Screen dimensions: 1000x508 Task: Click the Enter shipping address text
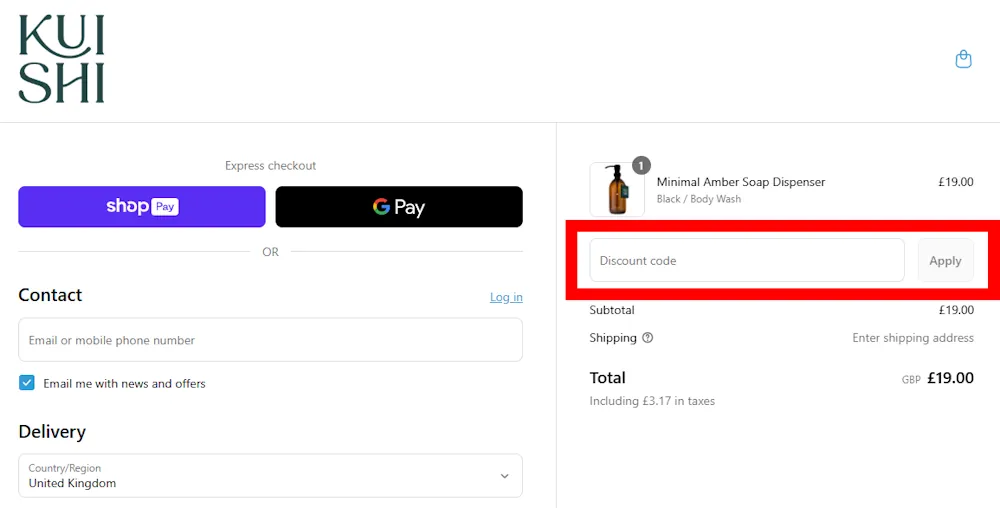(x=912, y=338)
